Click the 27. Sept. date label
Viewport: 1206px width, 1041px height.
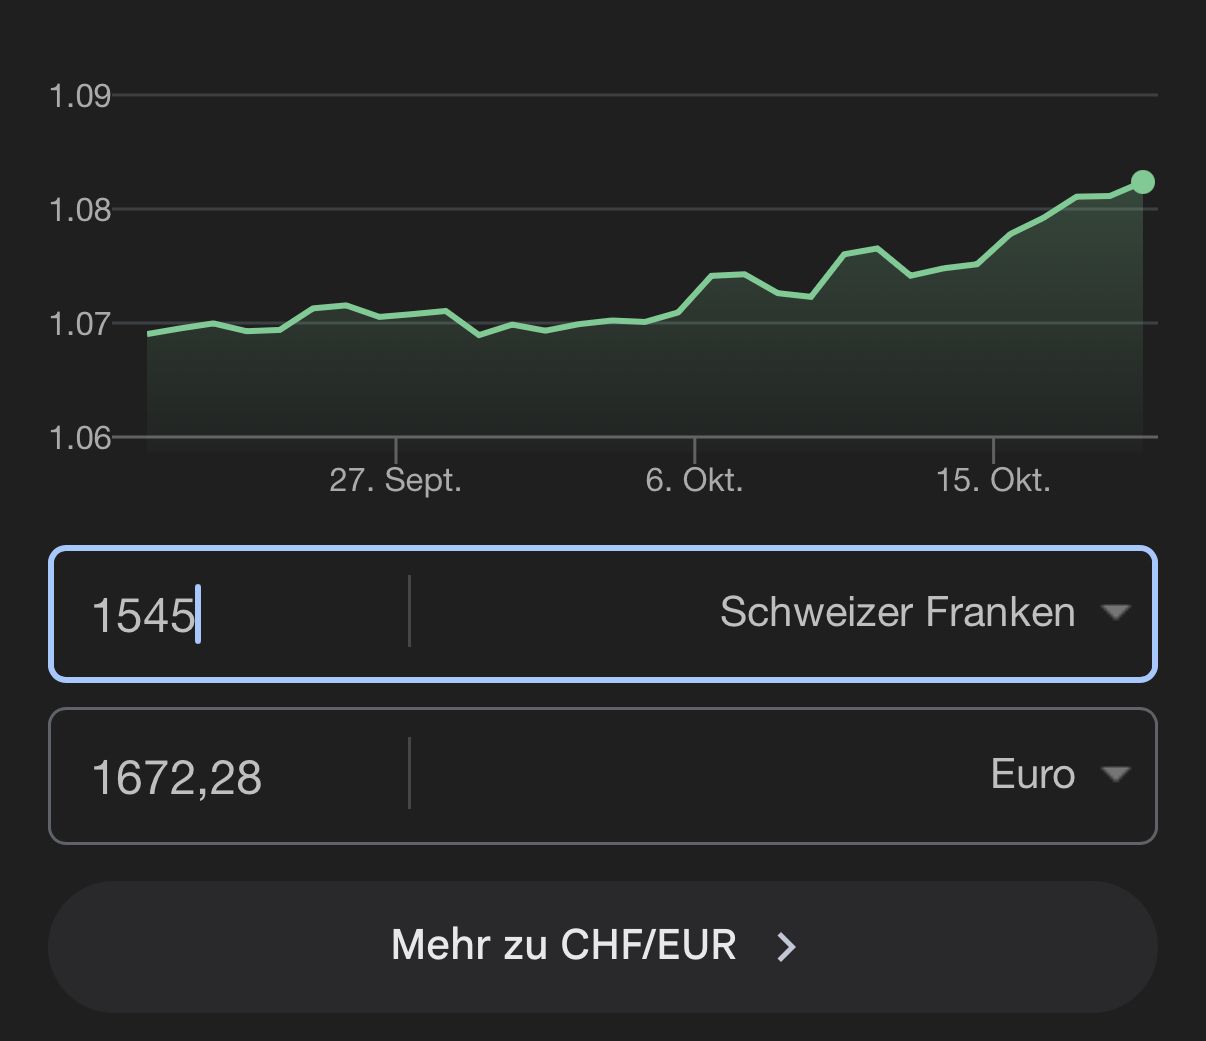[x=395, y=481]
